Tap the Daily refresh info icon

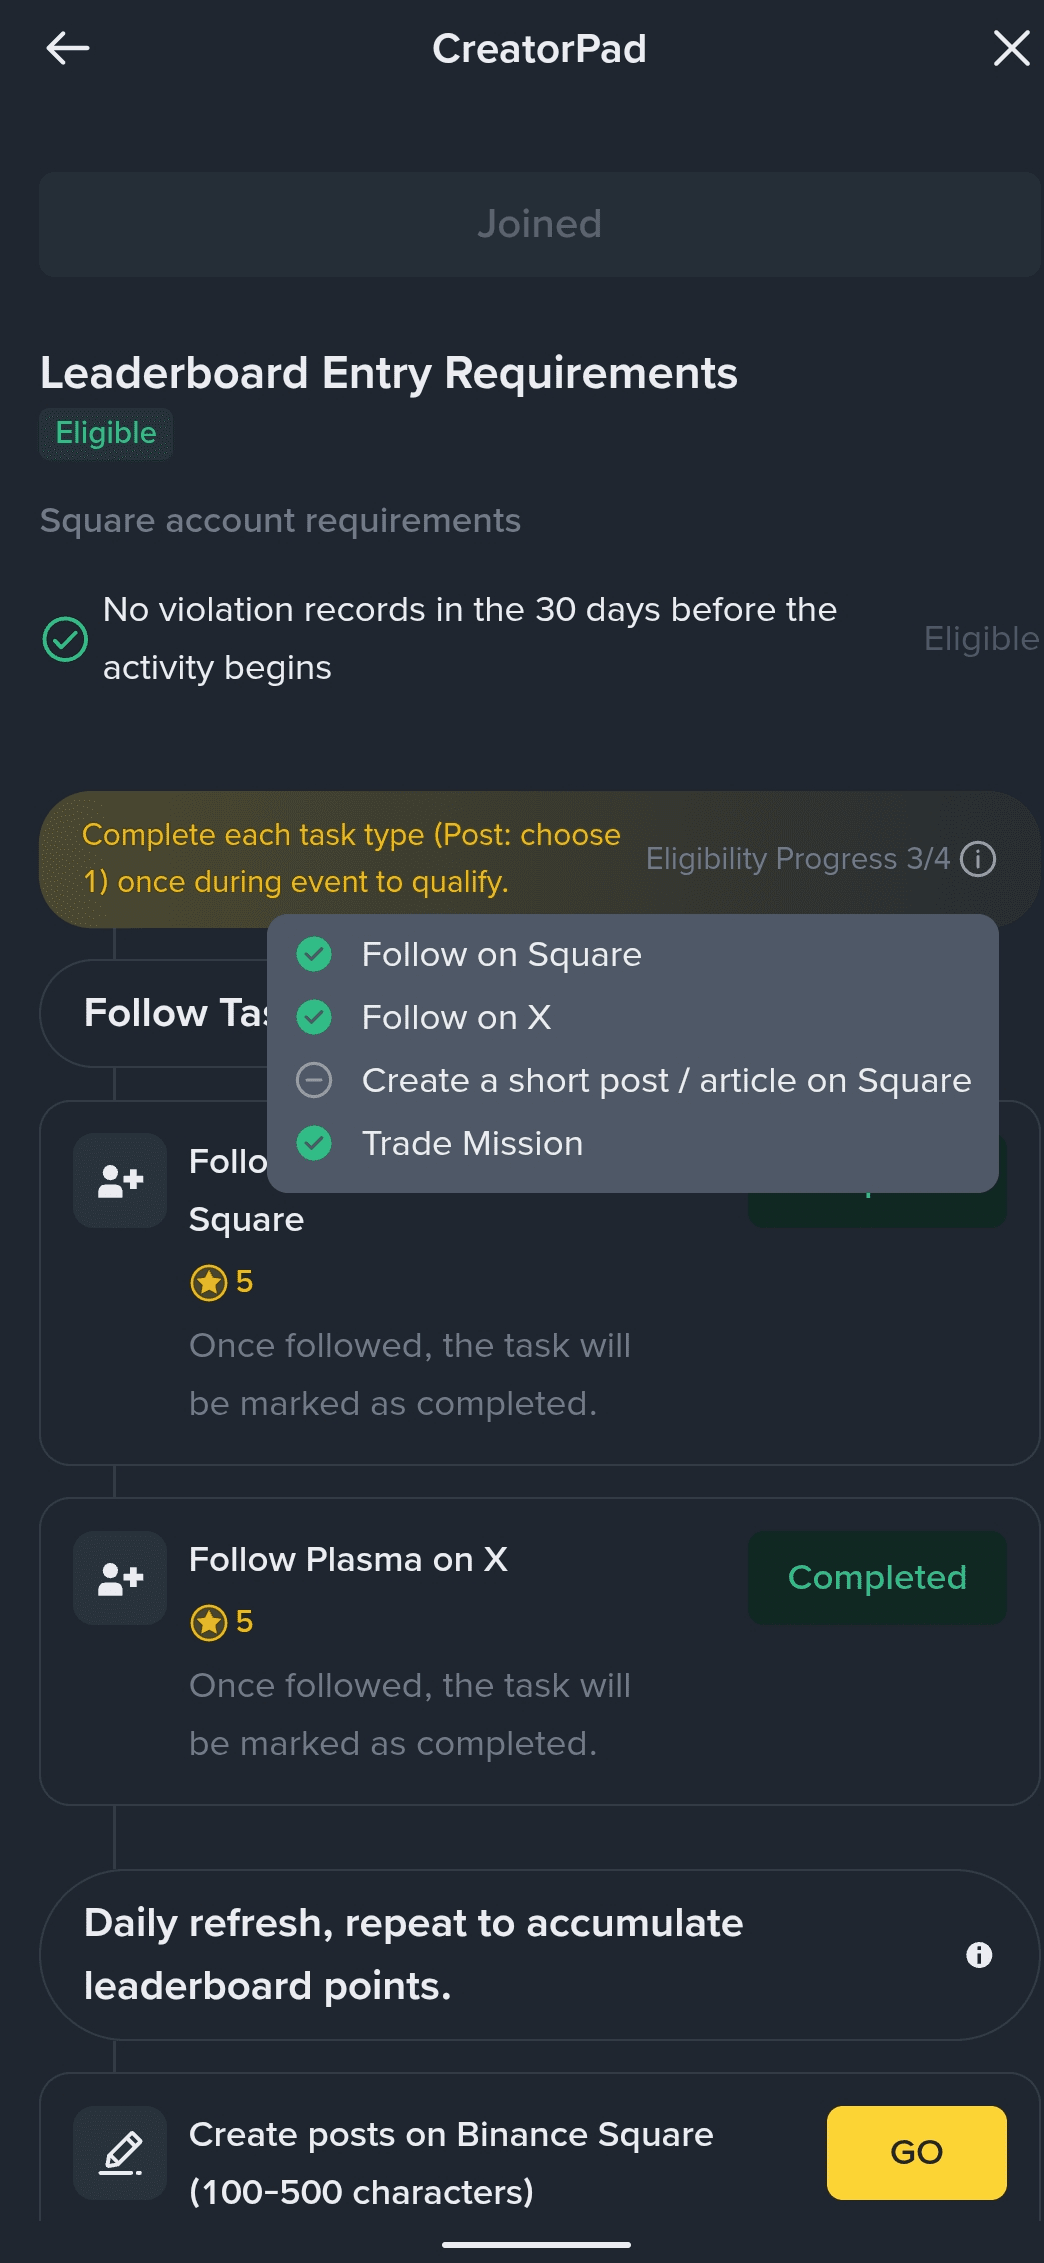(979, 1955)
